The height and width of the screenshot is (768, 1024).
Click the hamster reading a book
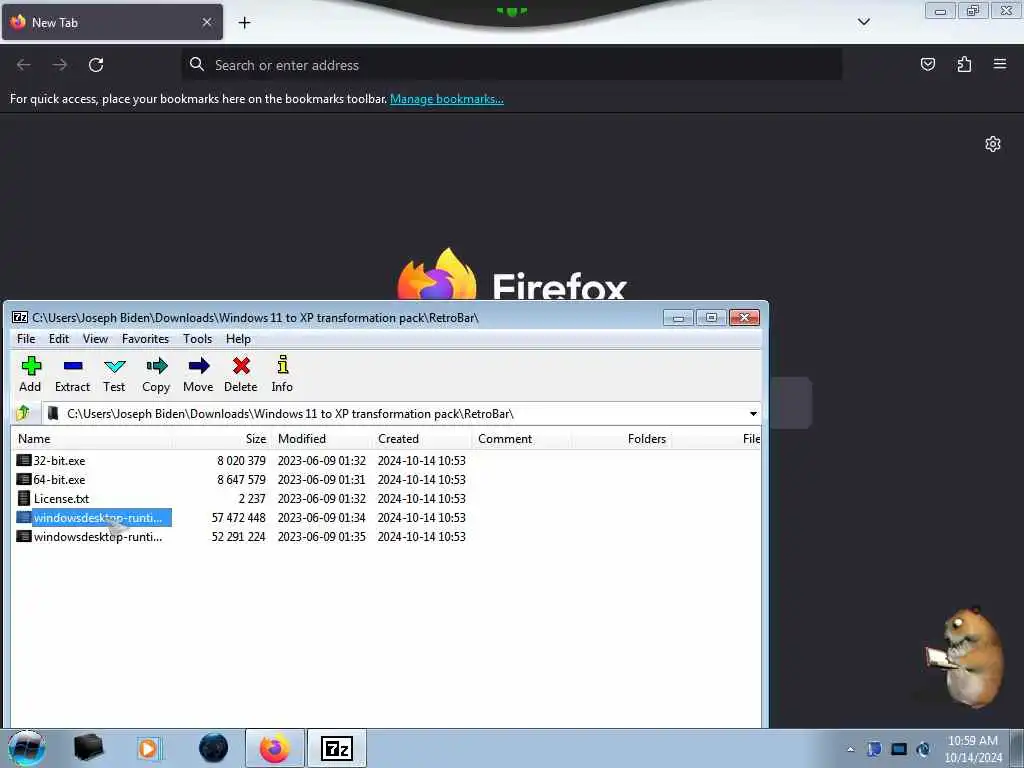[965, 656]
